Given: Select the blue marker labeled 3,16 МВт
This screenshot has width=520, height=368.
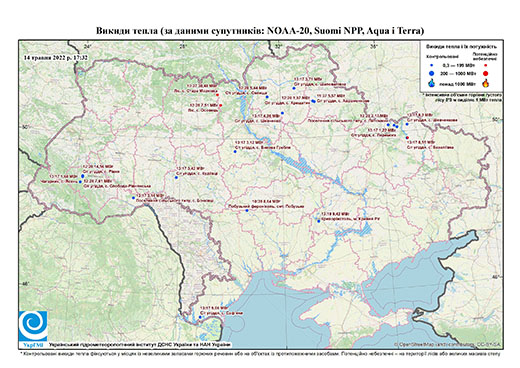Looking at the screenshot, I should [133, 198].
